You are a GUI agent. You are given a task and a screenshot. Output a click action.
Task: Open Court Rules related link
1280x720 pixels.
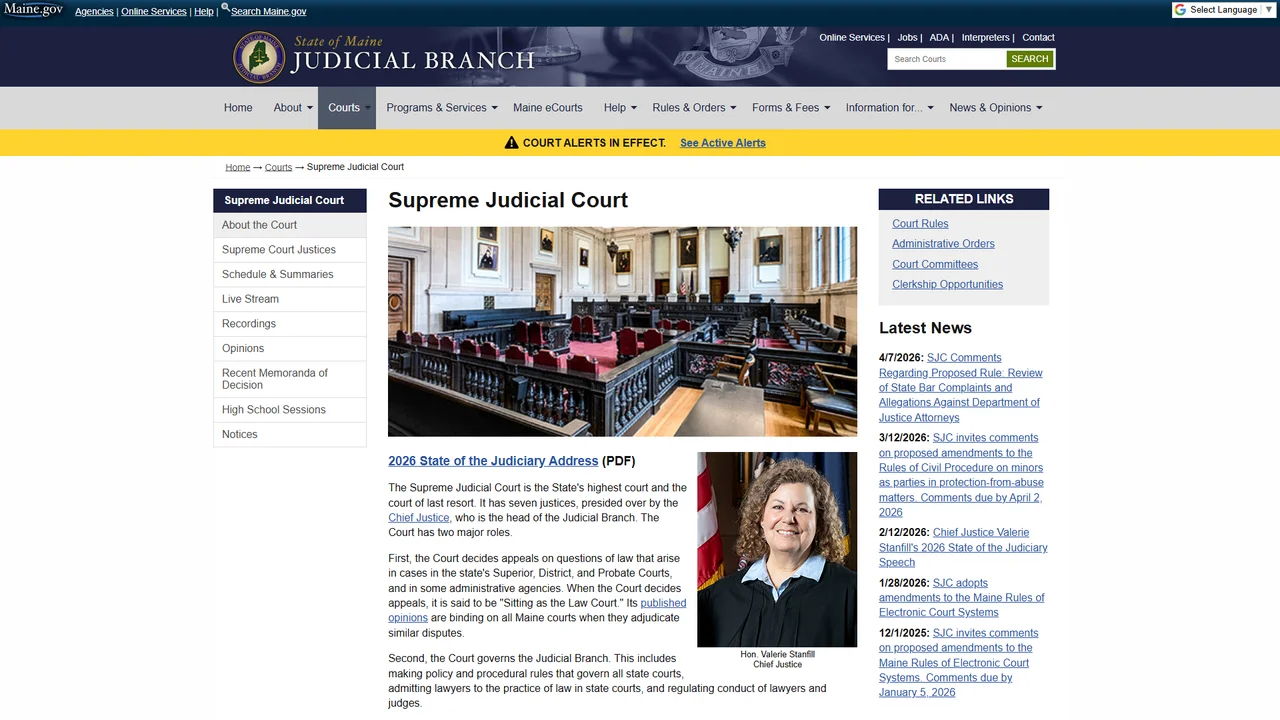tap(920, 224)
